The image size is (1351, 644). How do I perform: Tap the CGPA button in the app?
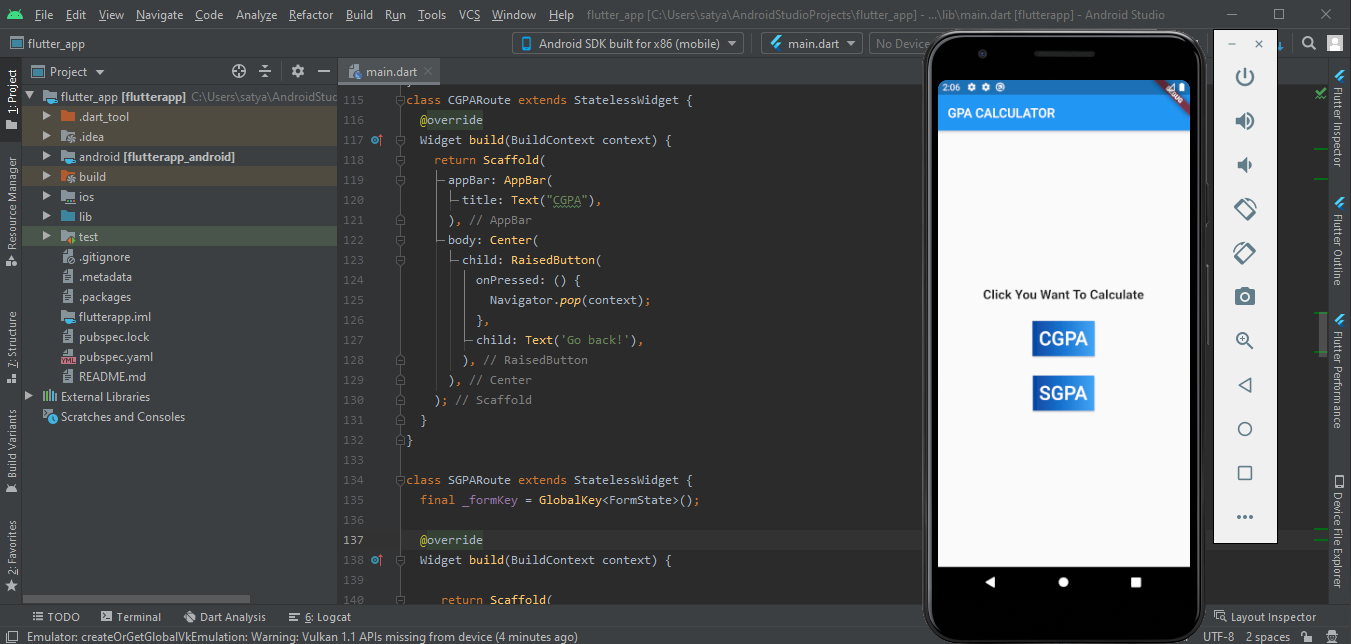1063,339
